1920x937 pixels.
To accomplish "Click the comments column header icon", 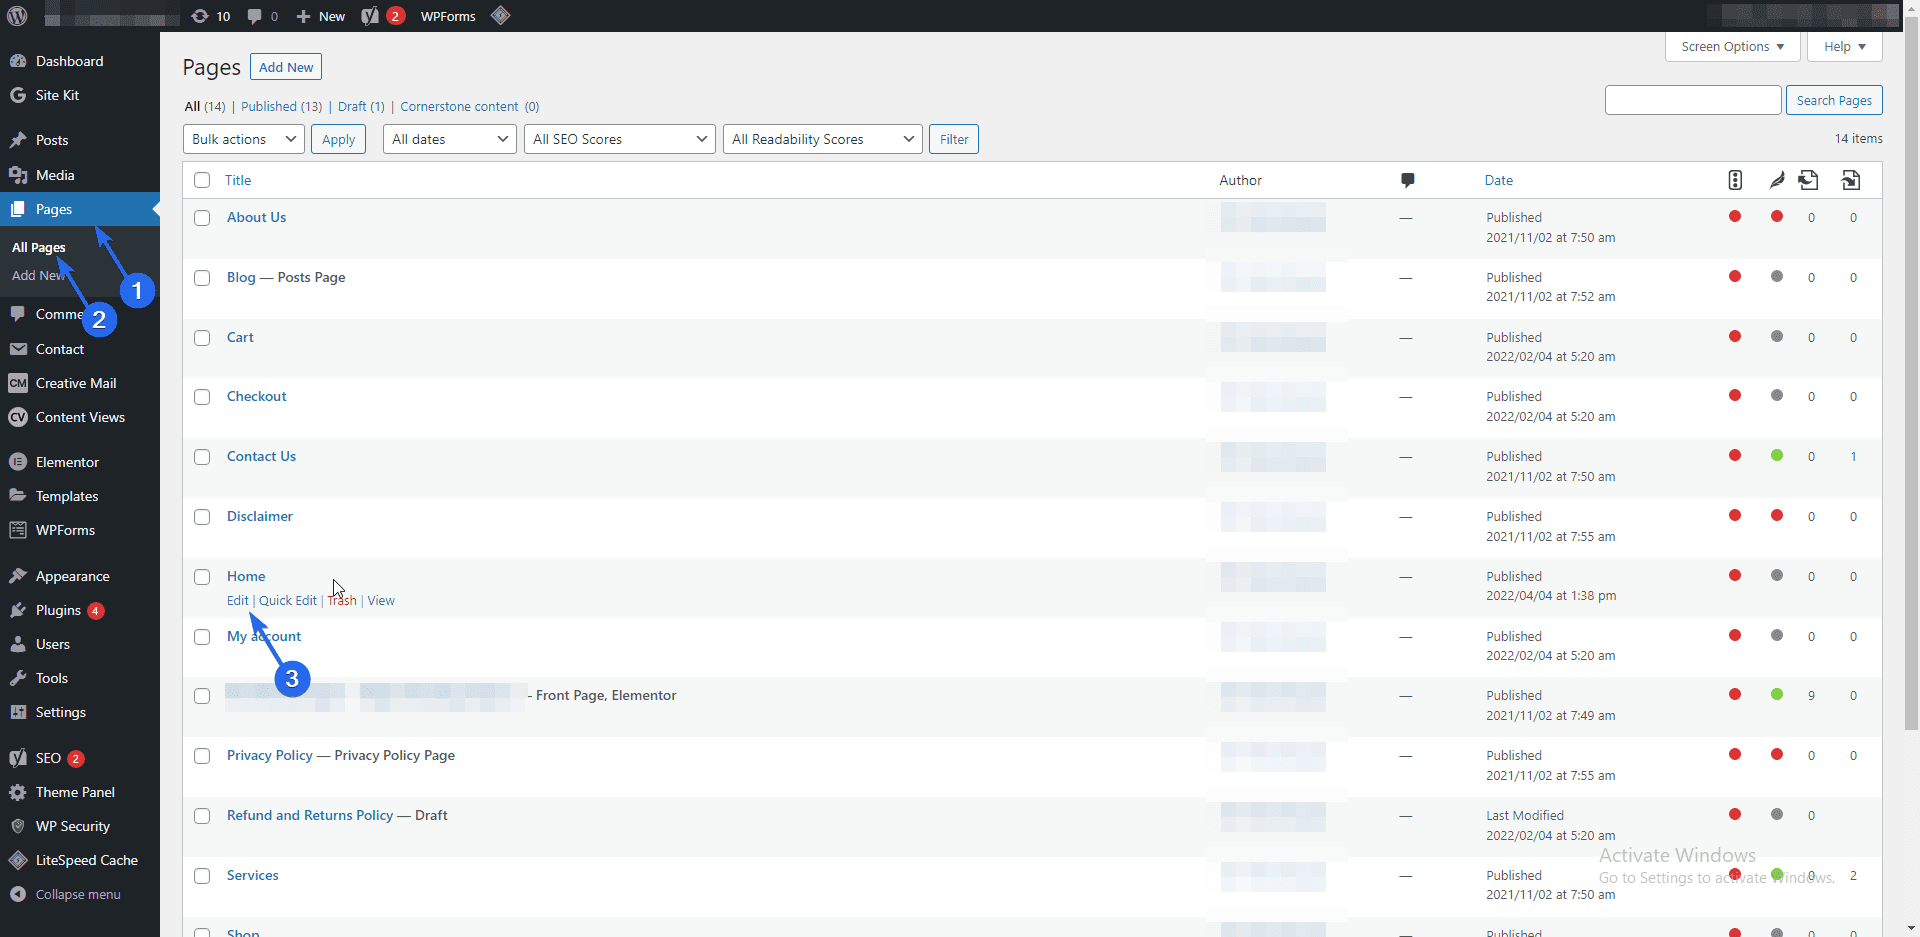I will click(x=1407, y=180).
